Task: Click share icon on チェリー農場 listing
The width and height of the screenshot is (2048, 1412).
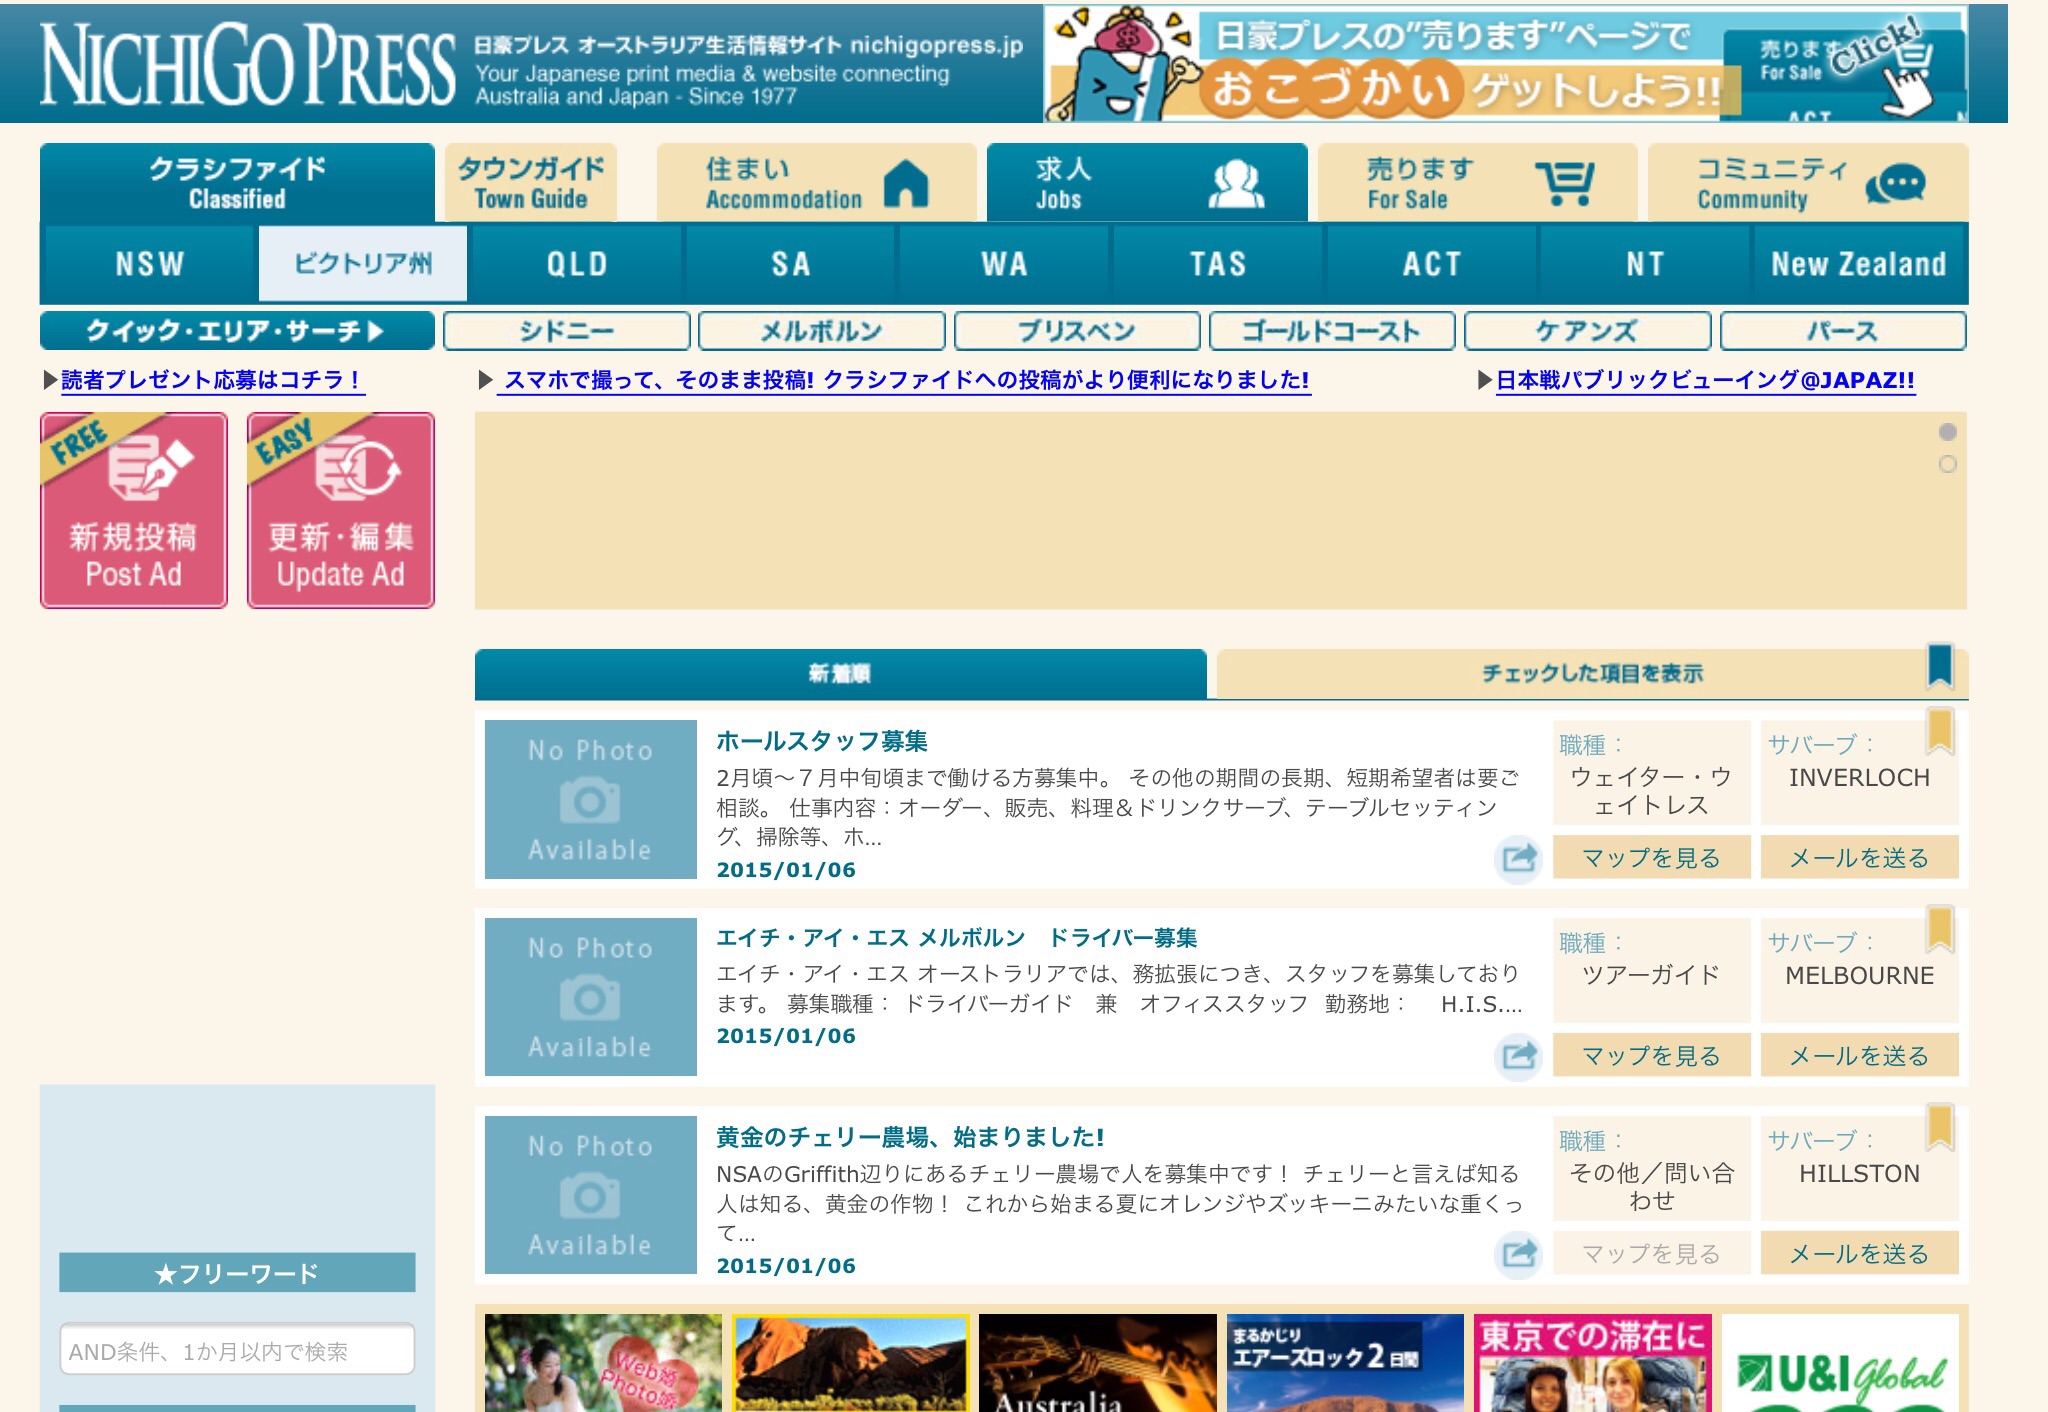Action: pos(1519,1253)
